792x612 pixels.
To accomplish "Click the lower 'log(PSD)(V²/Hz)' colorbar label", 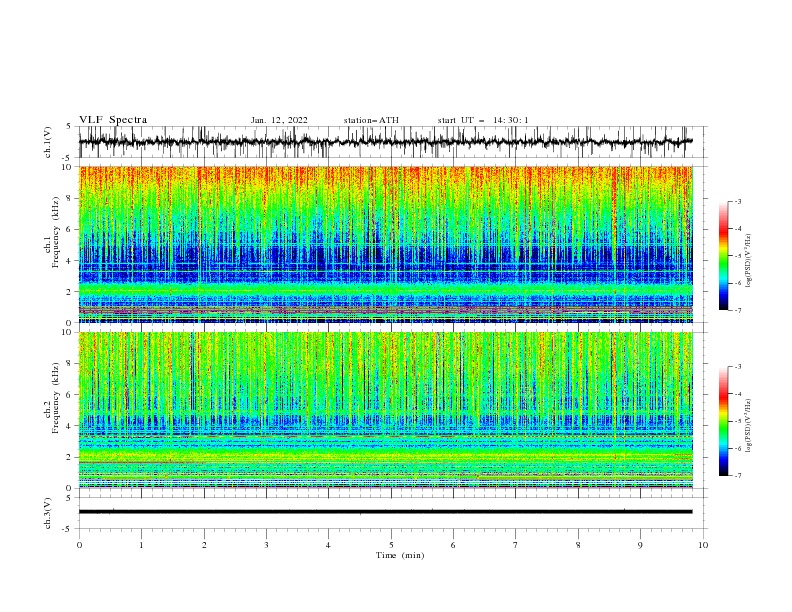I will pos(749,427).
